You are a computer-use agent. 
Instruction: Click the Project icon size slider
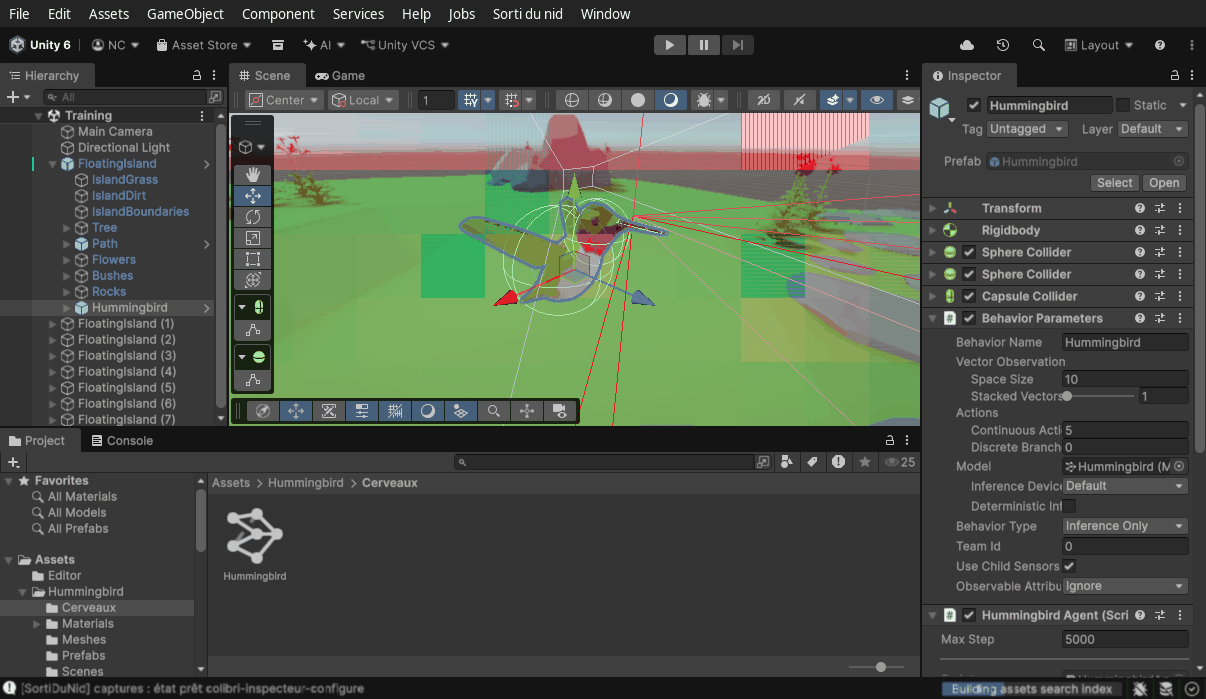(880, 667)
